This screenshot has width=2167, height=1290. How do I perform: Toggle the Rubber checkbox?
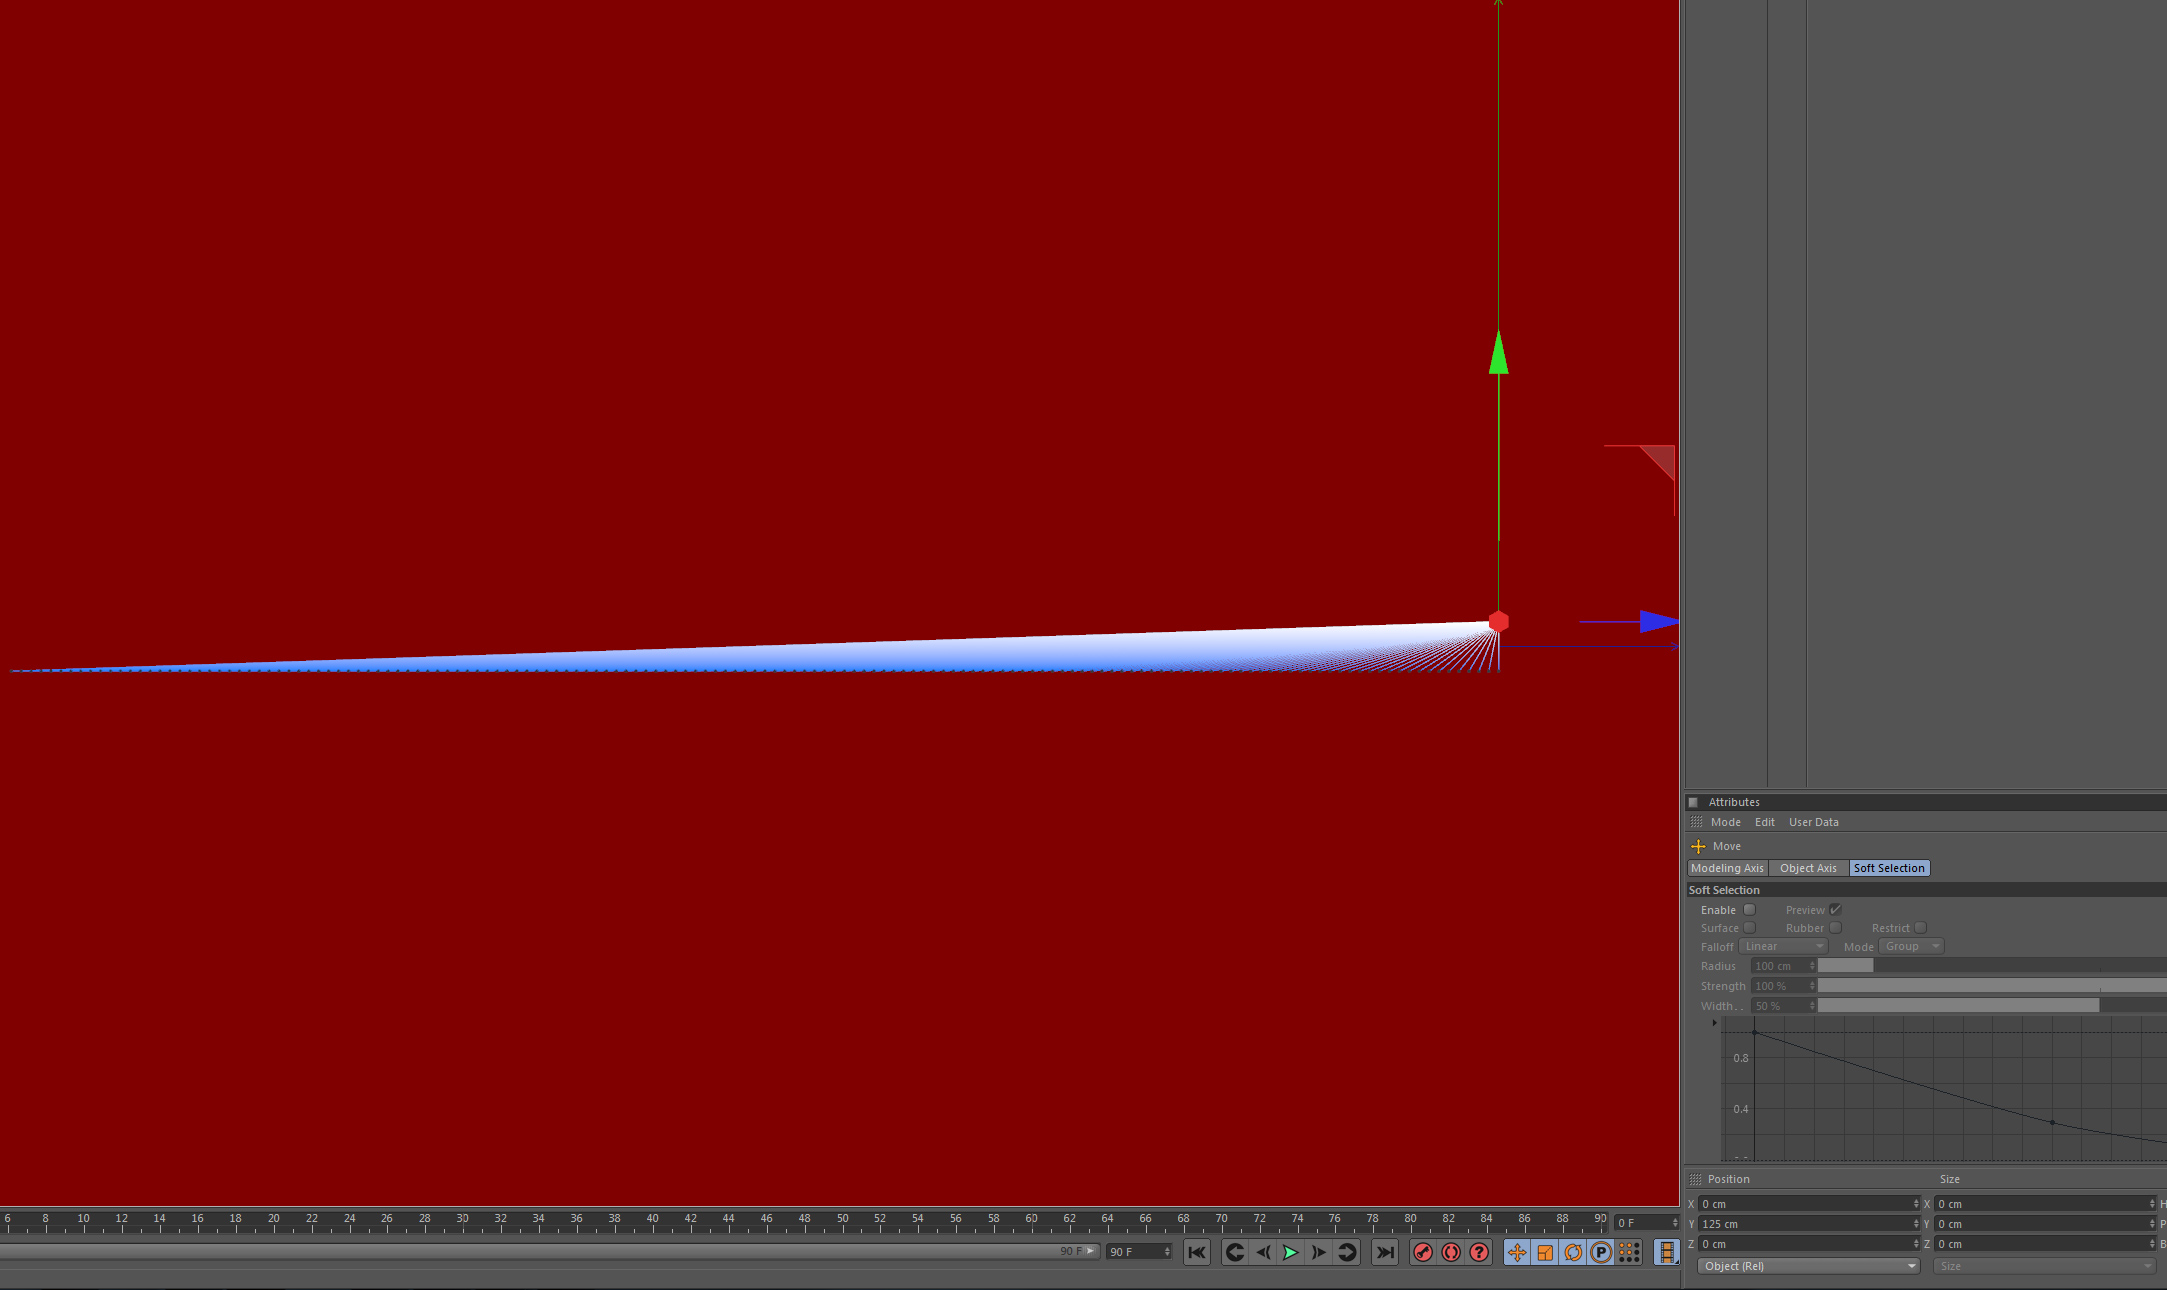(x=1835, y=928)
